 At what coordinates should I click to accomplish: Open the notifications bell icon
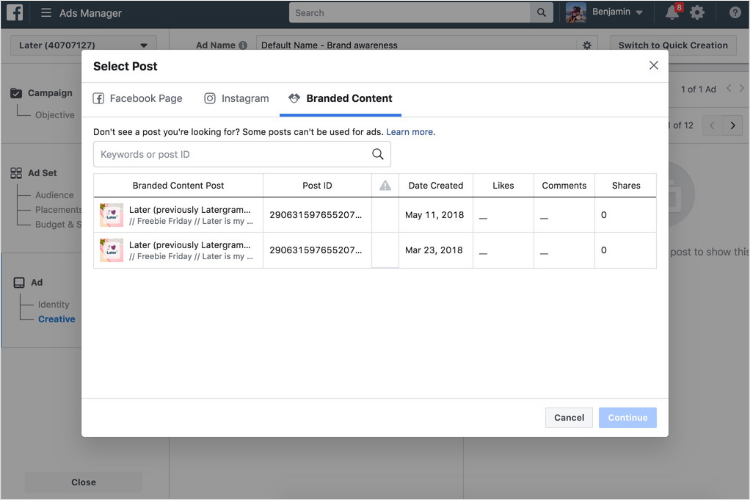pyautogui.click(x=672, y=12)
